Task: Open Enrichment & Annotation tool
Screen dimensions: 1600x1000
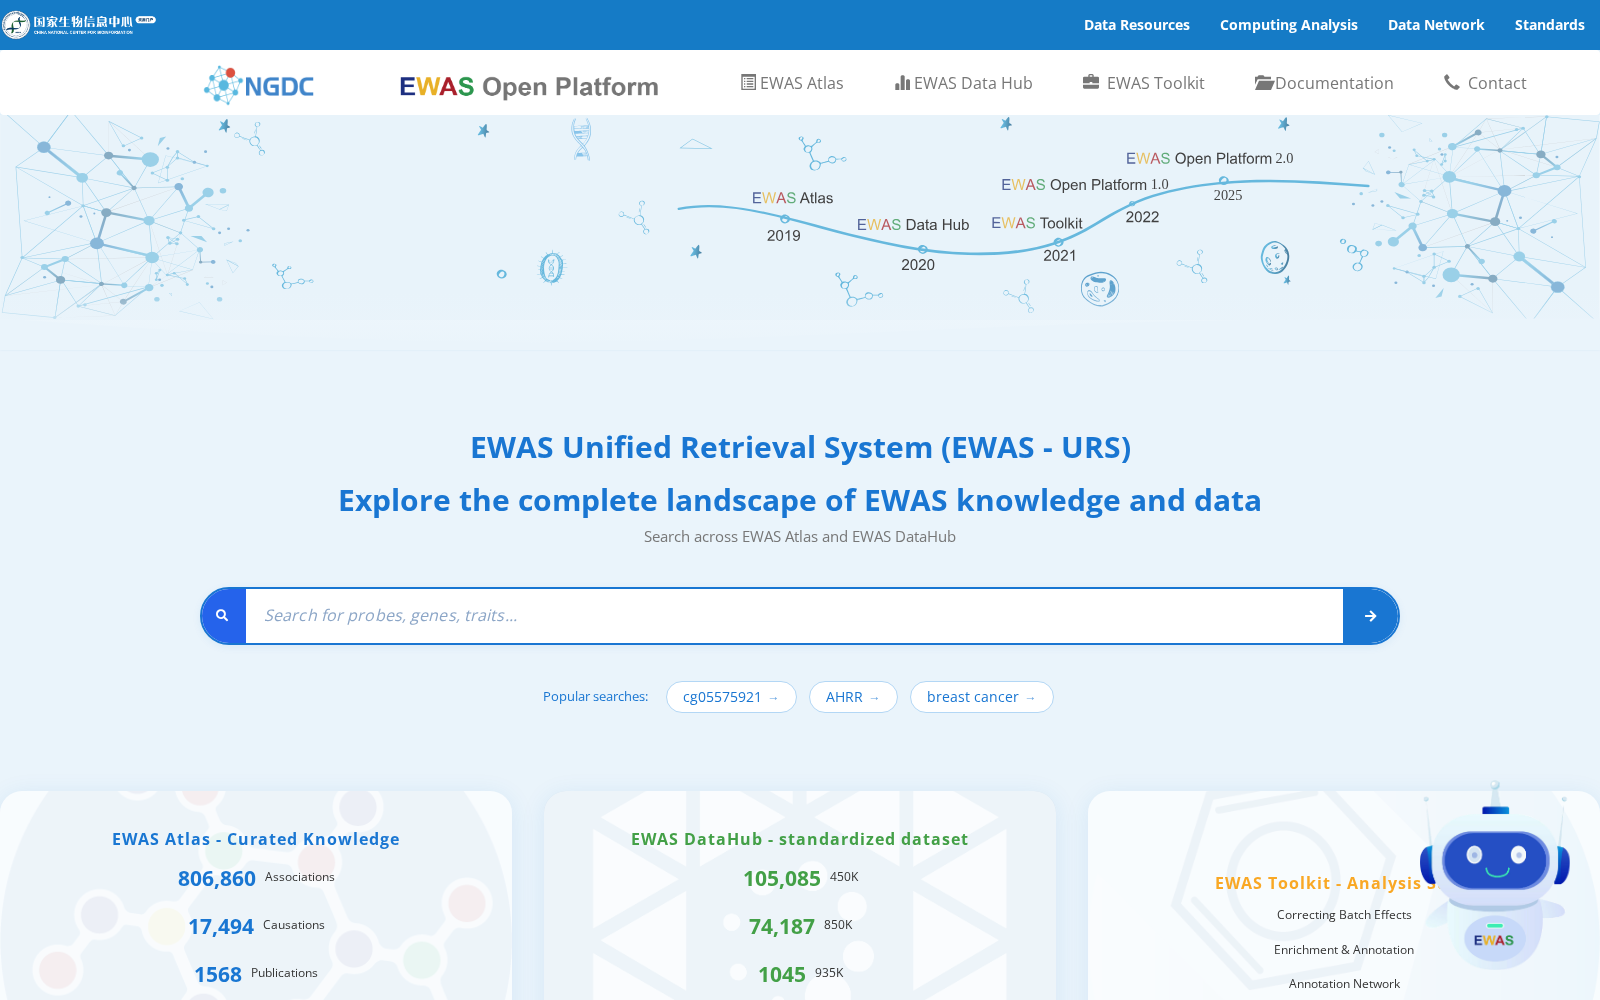Action: tap(1344, 950)
